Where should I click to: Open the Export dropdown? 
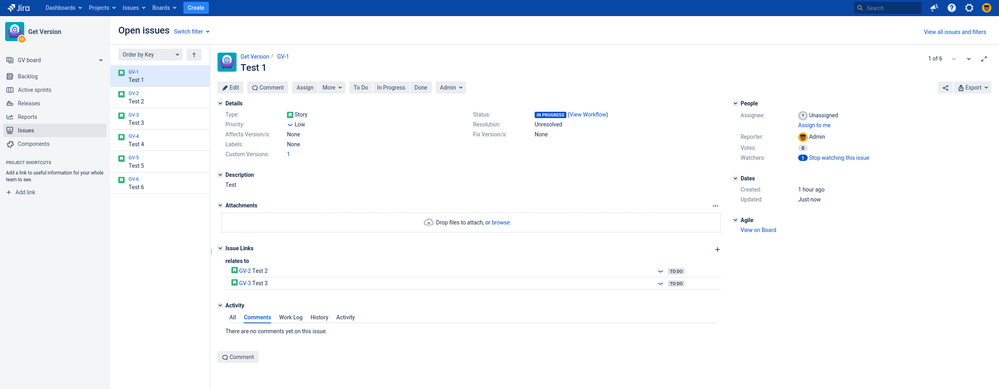(973, 88)
